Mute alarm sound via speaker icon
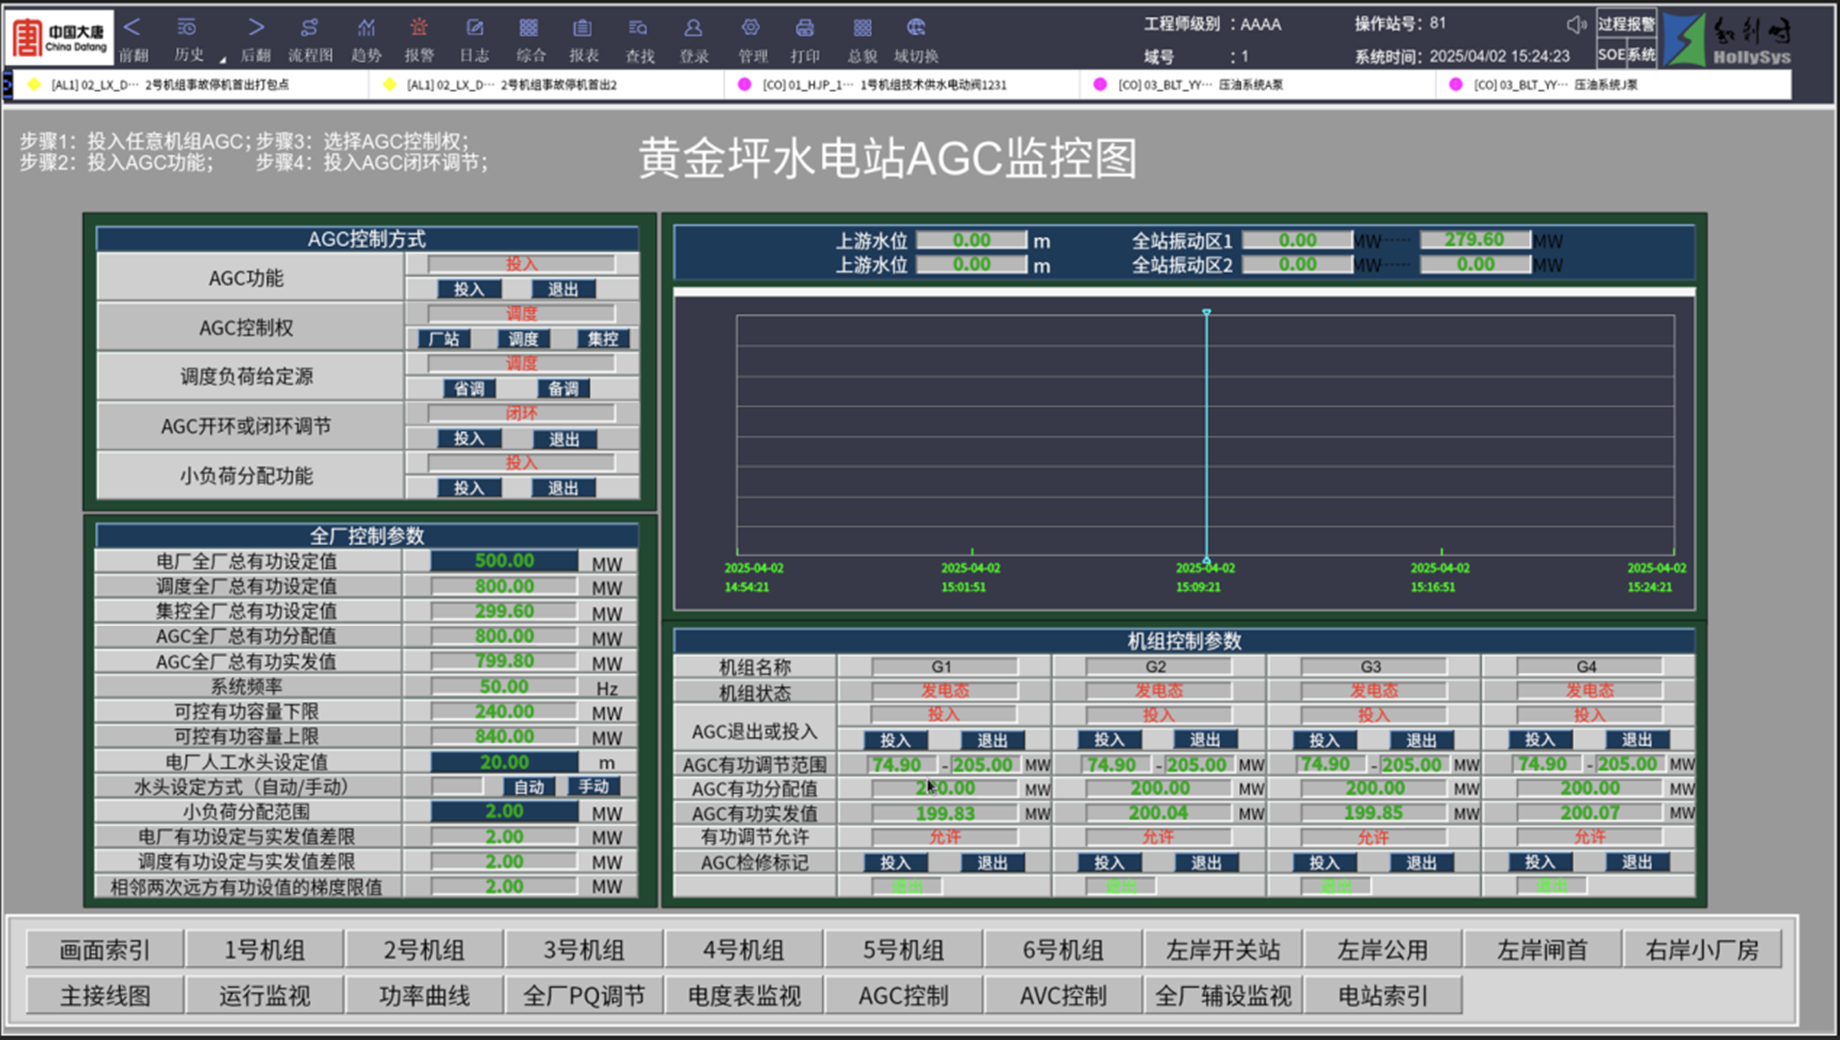This screenshot has width=1840, height=1040. 1576,25
